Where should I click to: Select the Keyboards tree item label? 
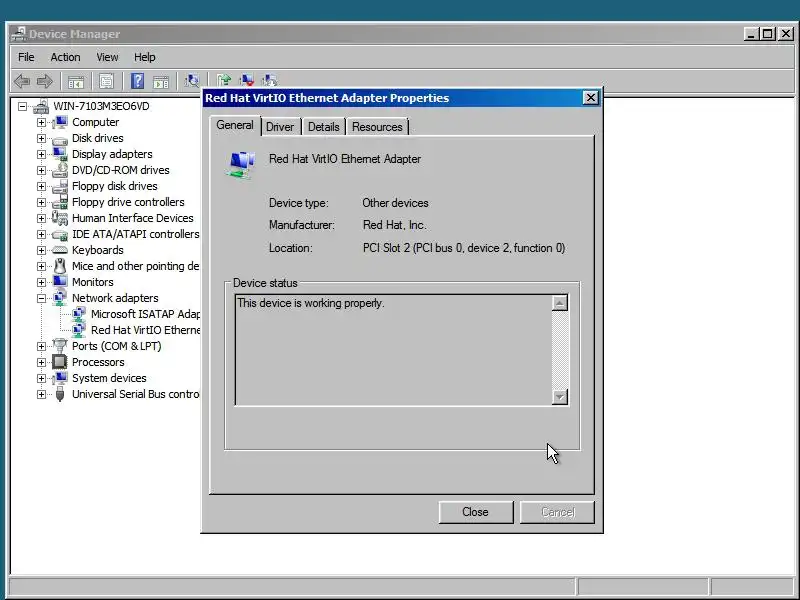[x=97, y=250]
